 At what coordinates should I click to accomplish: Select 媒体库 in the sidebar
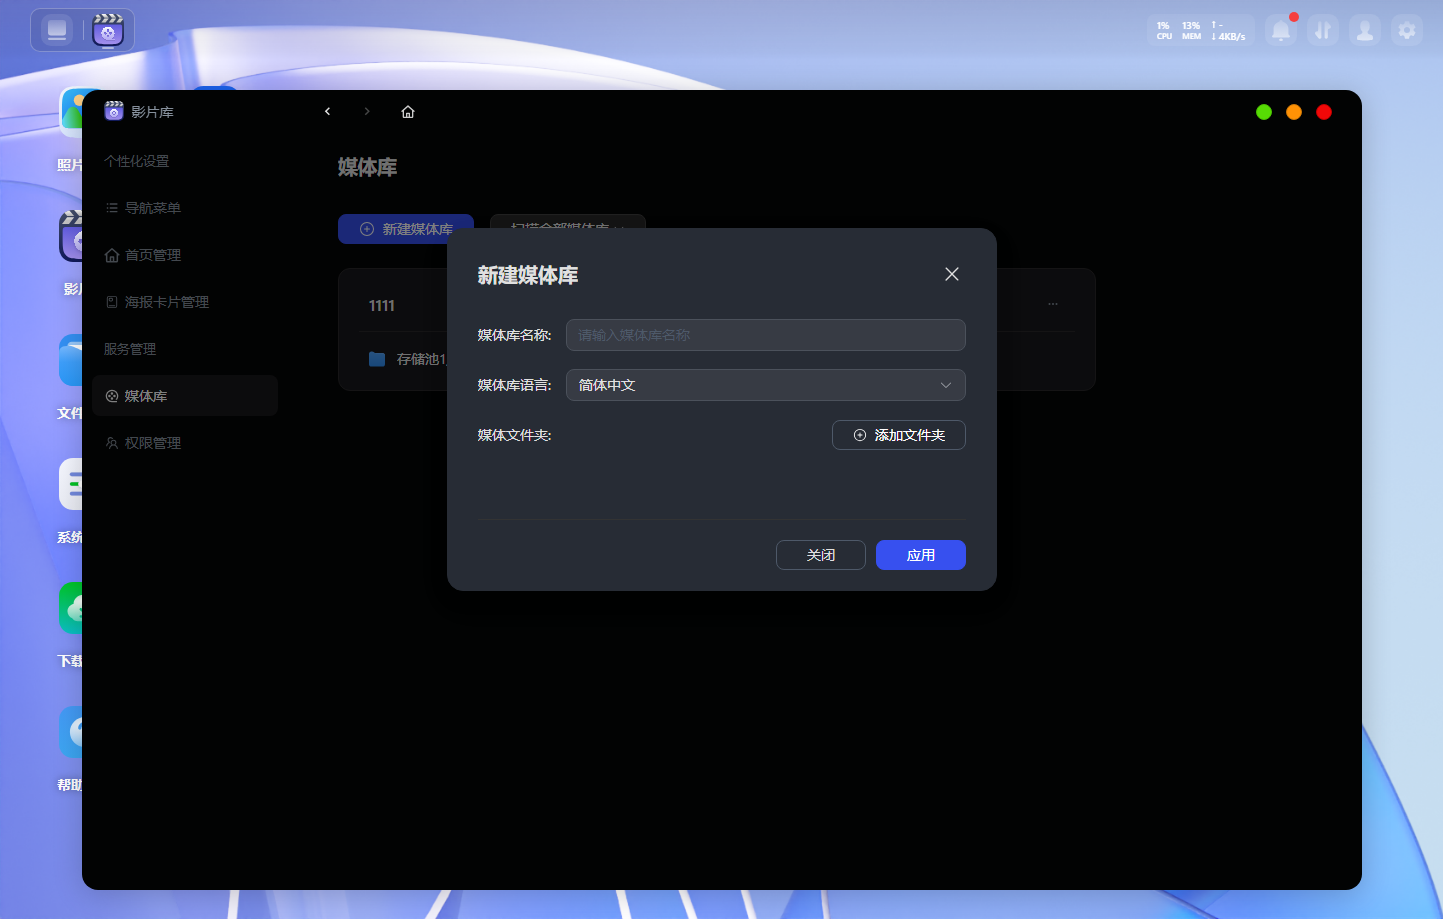pyautogui.click(x=185, y=396)
